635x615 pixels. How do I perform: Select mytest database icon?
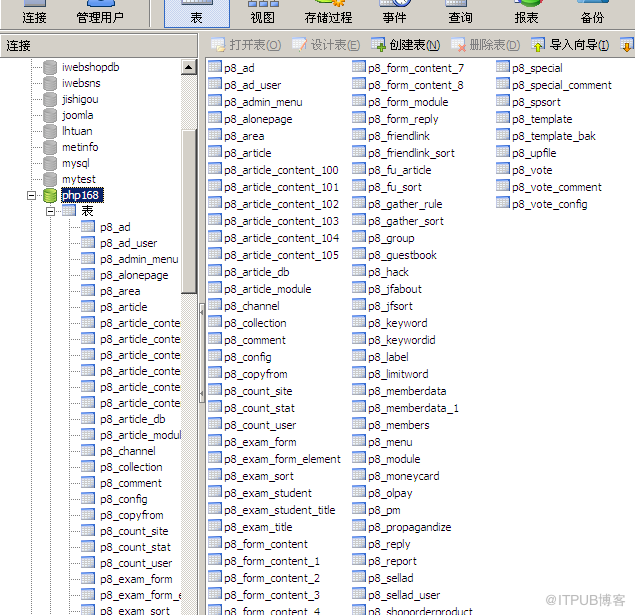click(50, 179)
